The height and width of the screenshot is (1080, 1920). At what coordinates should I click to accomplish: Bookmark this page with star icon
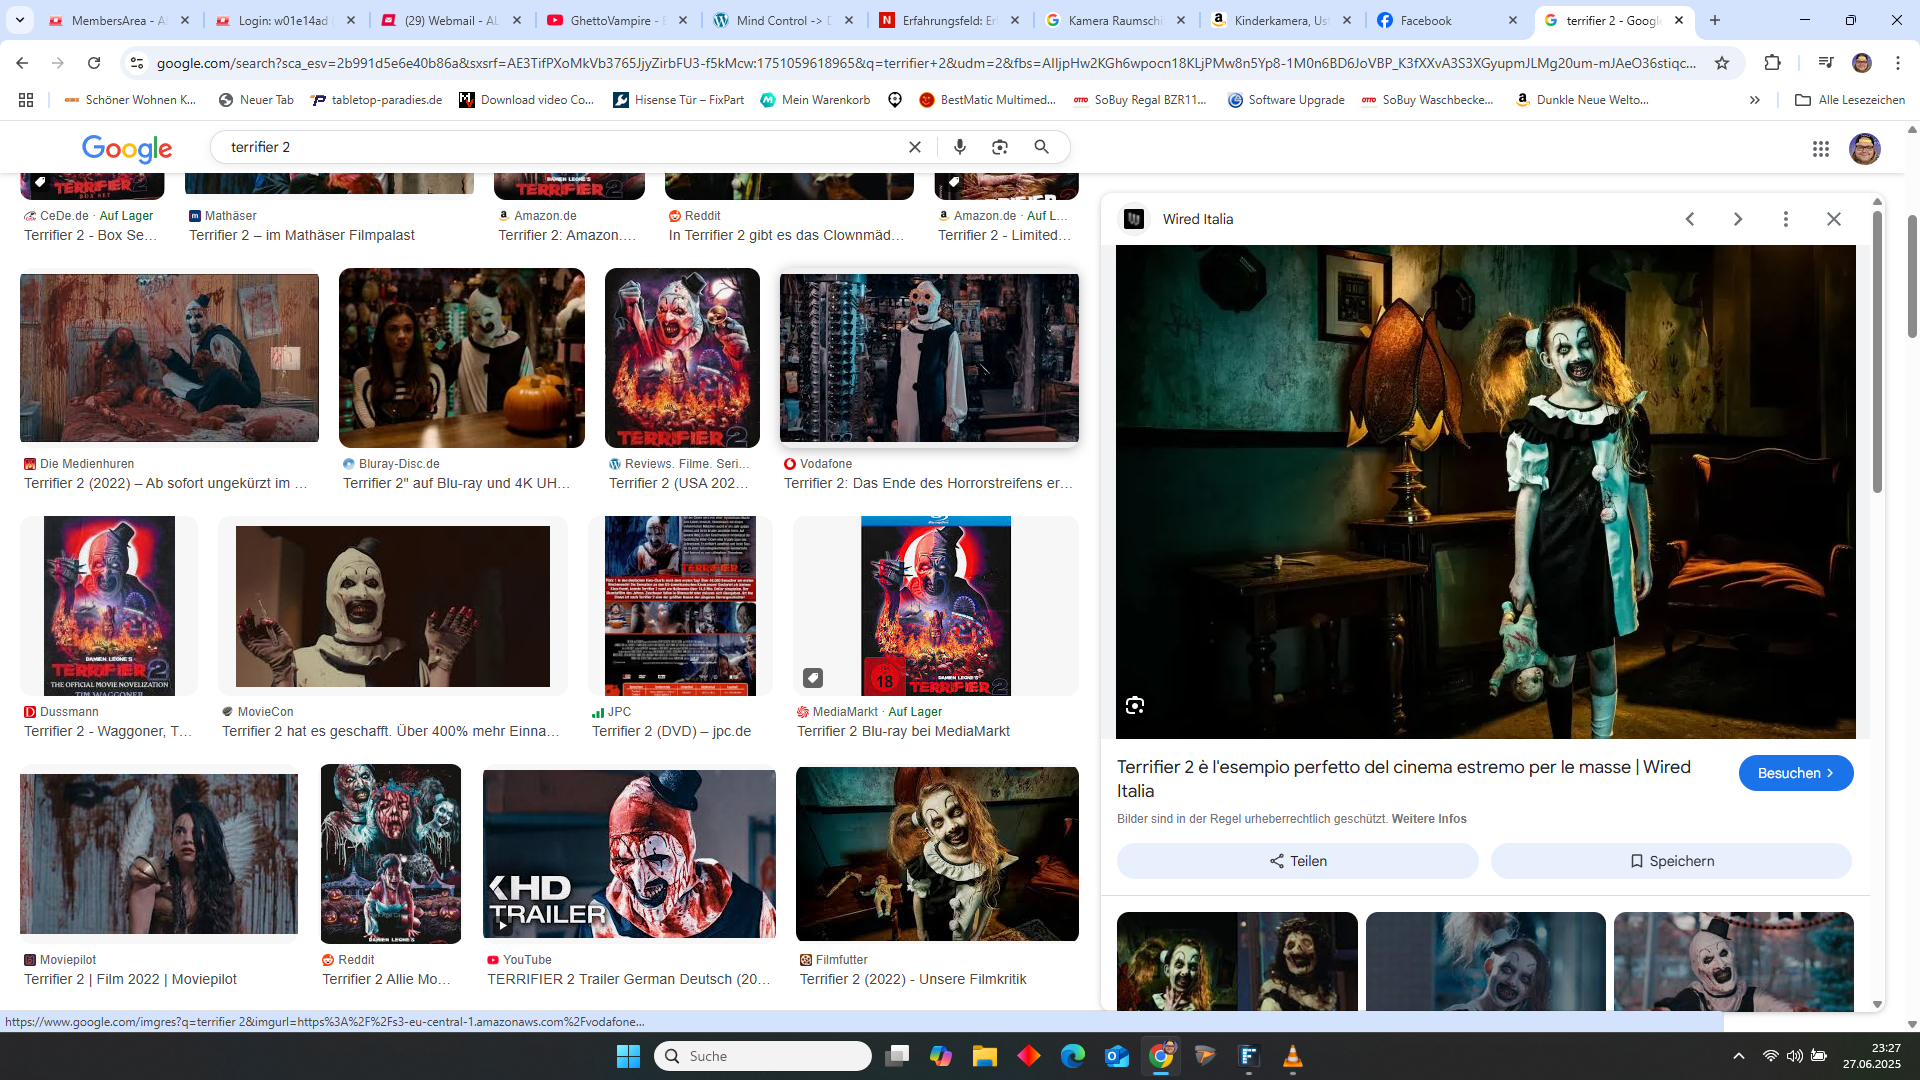point(1722,63)
